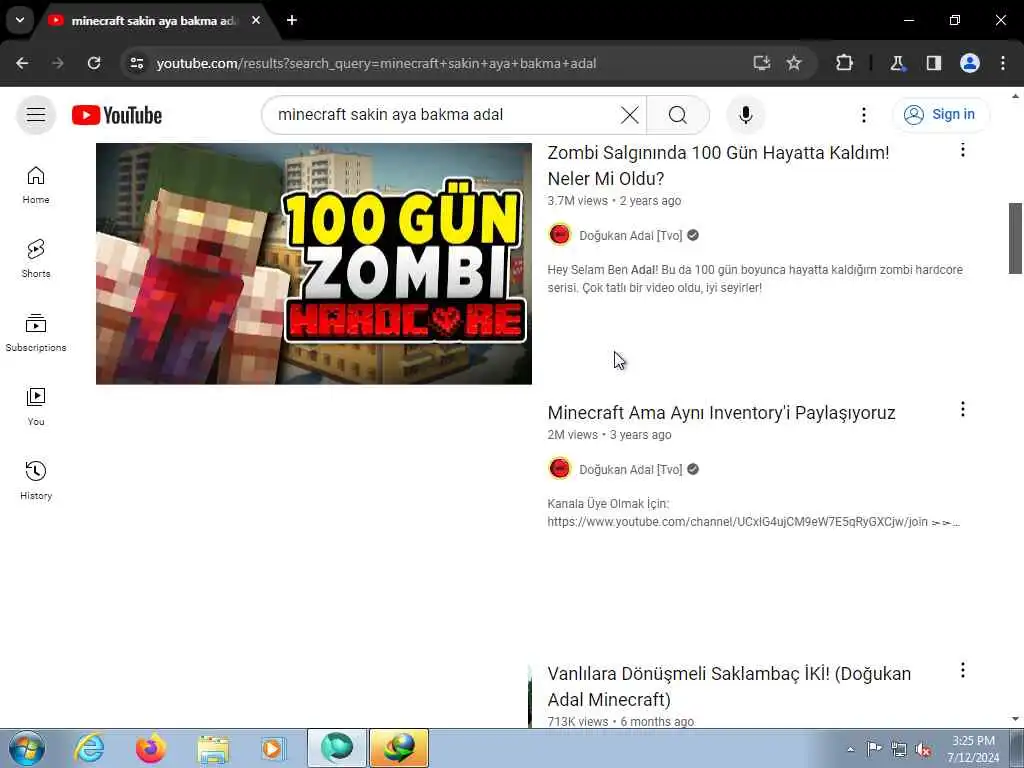Open a new browser tab

[x=292, y=20]
